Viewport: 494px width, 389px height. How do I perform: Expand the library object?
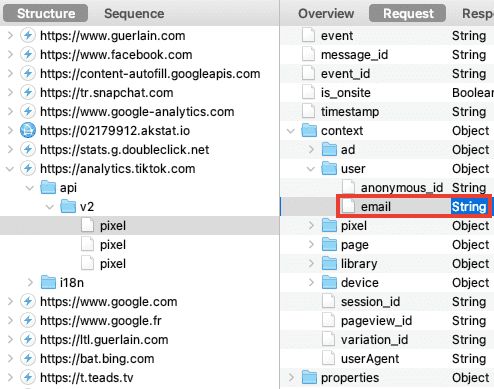click(311, 264)
